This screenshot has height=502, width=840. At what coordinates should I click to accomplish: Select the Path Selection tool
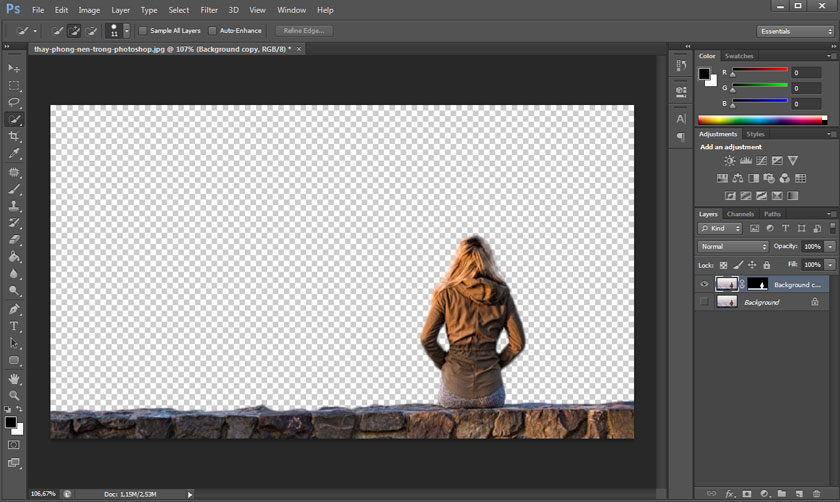[14, 343]
